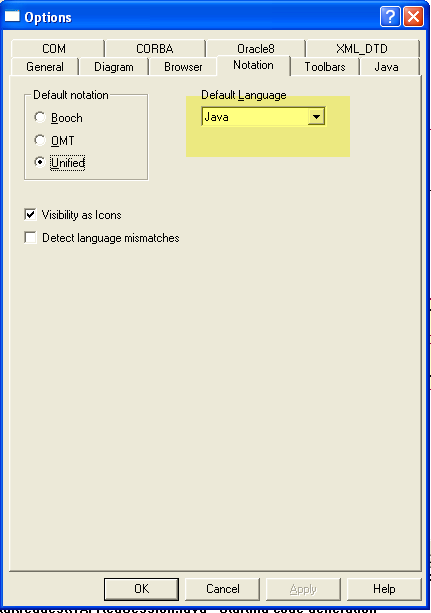This screenshot has height=613, width=431.
Task: Click the Options window title icon
Action: coord(12,16)
